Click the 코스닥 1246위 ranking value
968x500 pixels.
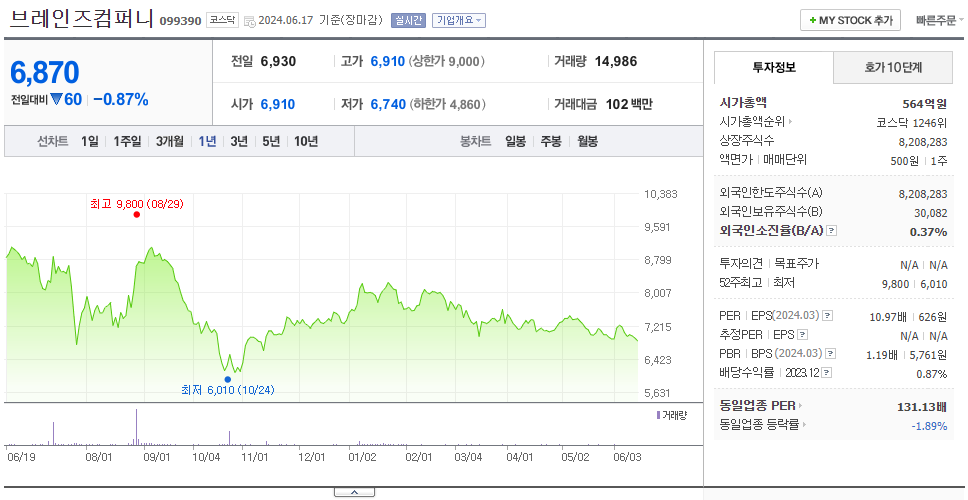(912, 122)
